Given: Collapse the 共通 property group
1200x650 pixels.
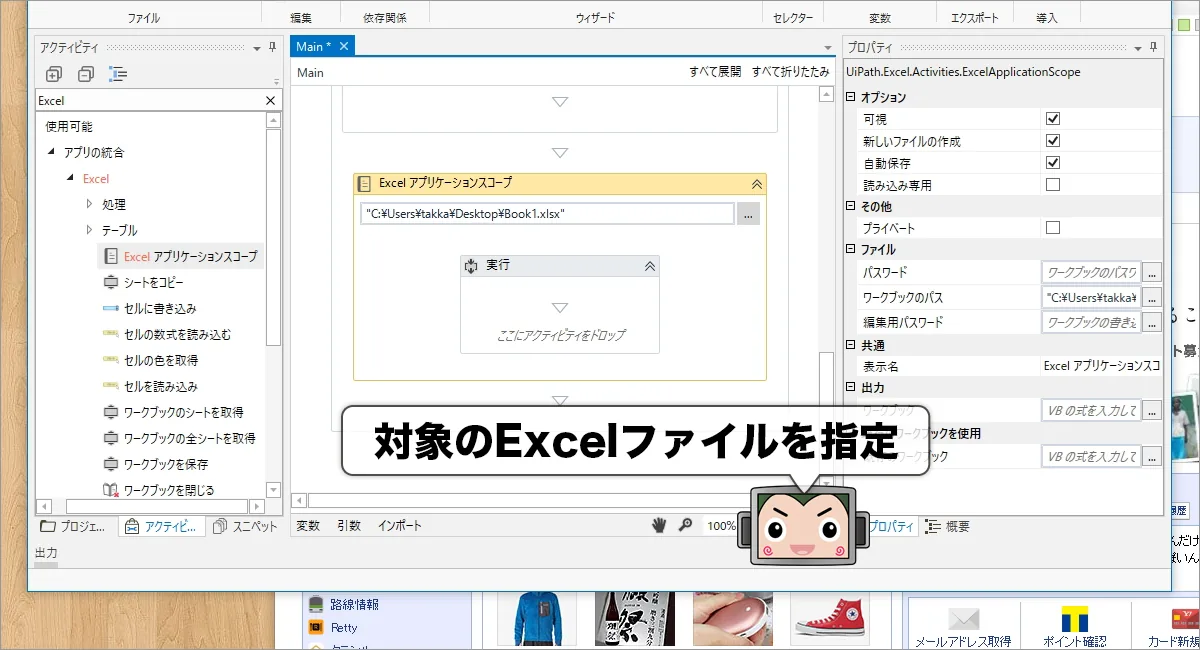Looking at the screenshot, I should (851, 345).
